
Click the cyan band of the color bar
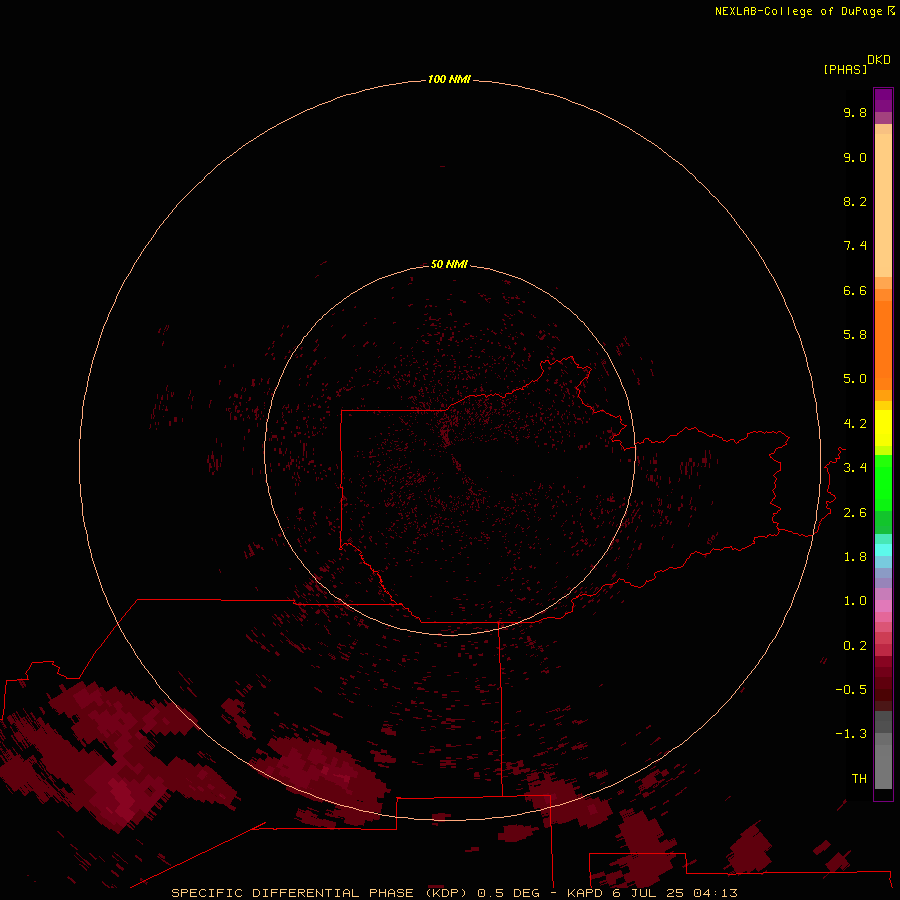point(883,549)
